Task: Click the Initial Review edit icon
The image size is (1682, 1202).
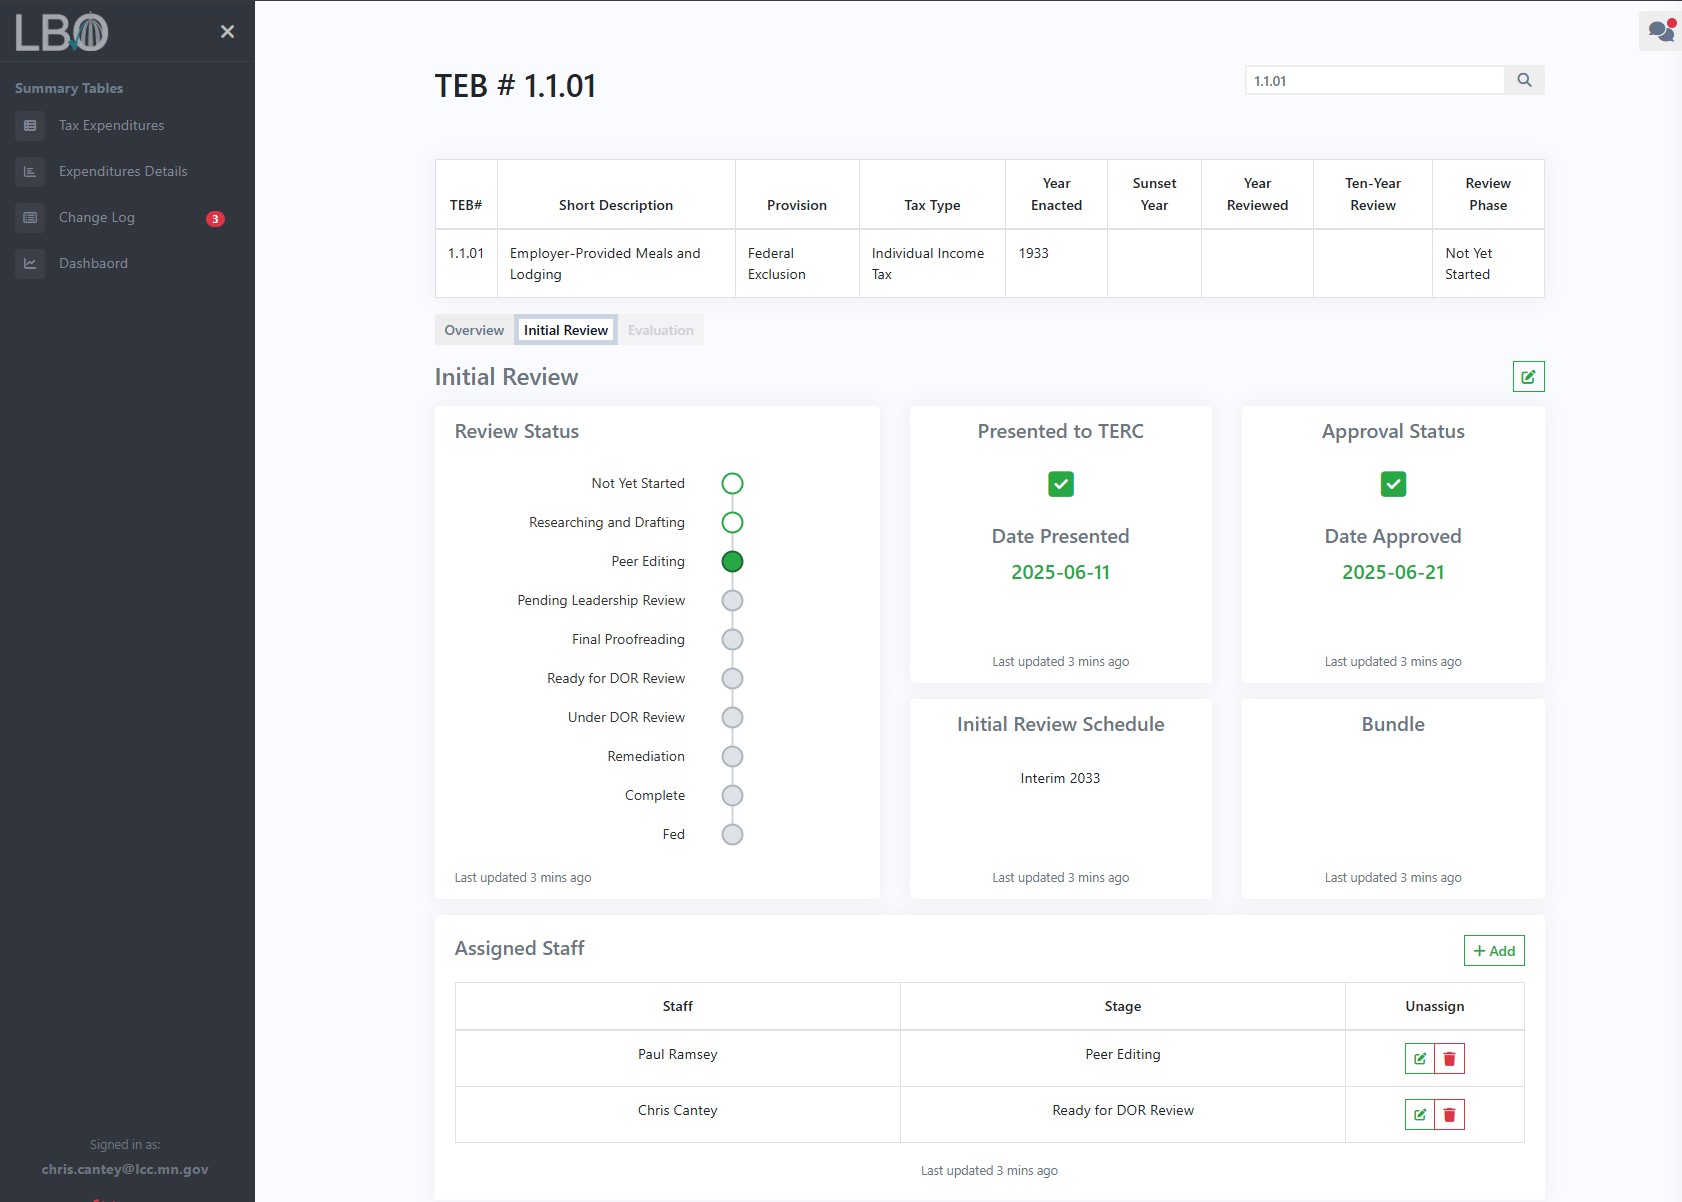Action: 1528,377
